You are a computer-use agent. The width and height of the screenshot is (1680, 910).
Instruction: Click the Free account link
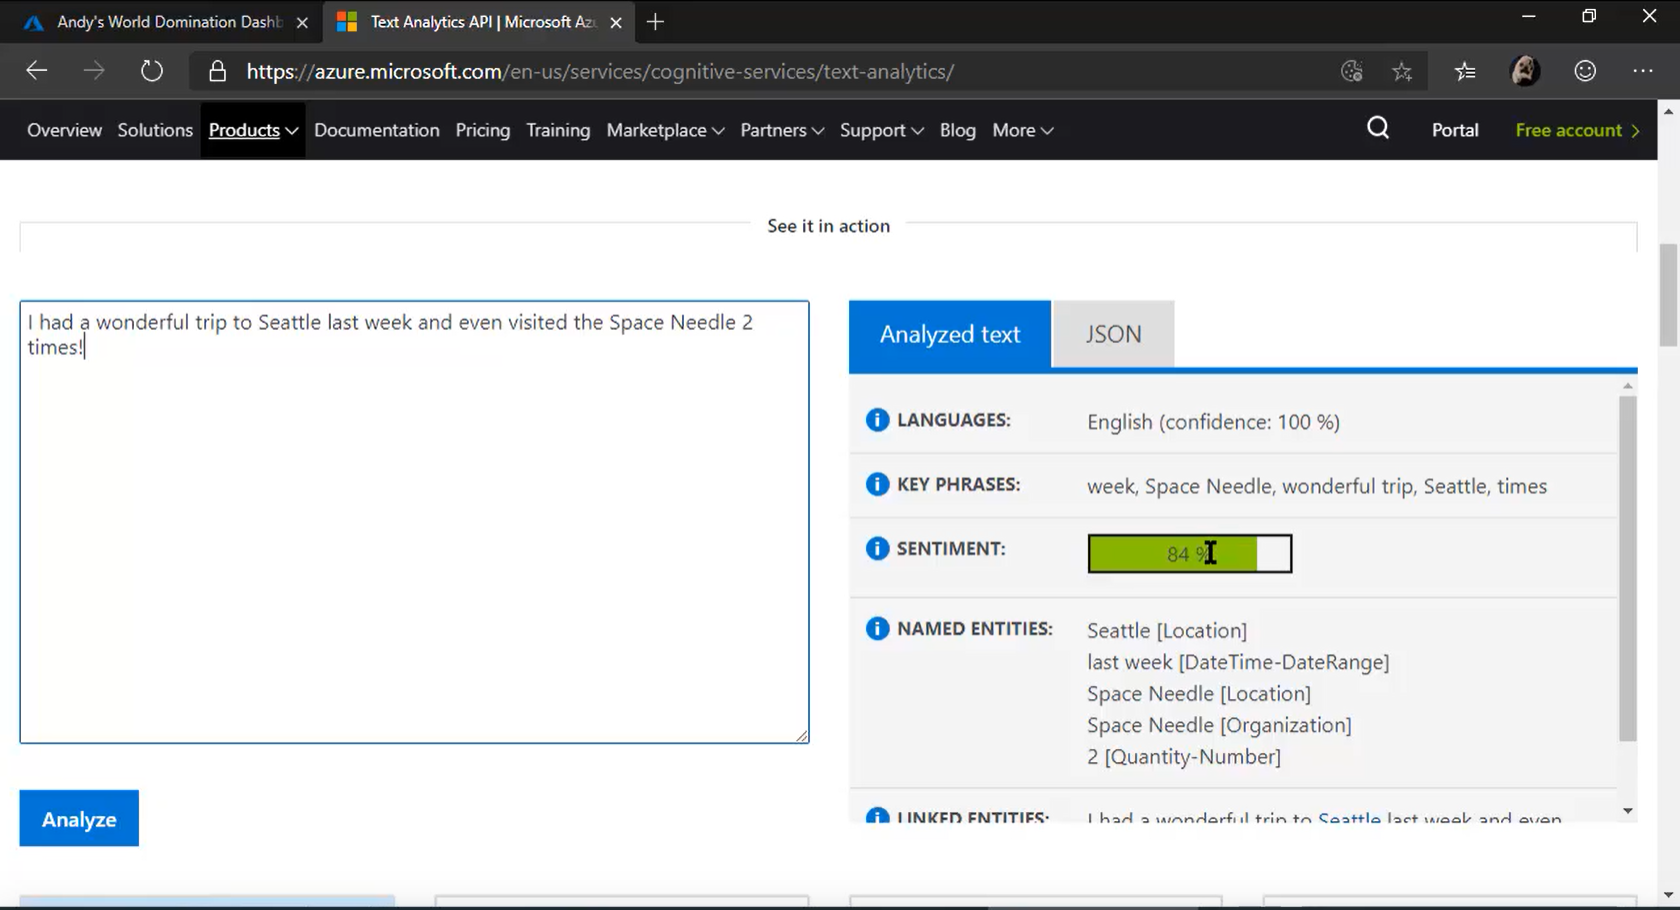click(x=1577, y=130)
